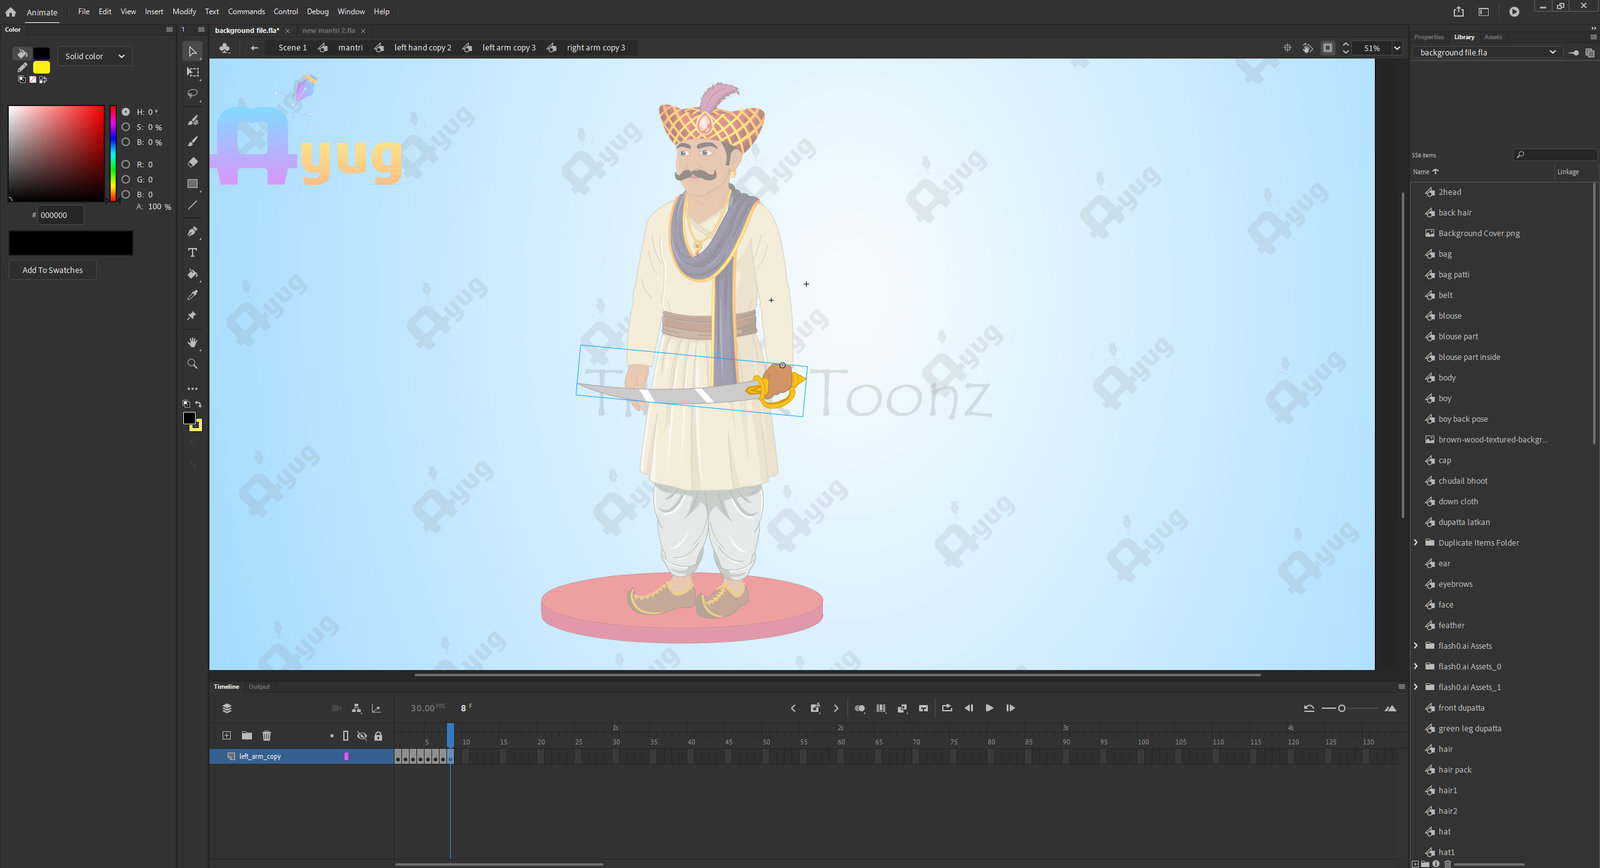
Task: Open the 51% stage zoom dropdown
Action: [1382, 48]
